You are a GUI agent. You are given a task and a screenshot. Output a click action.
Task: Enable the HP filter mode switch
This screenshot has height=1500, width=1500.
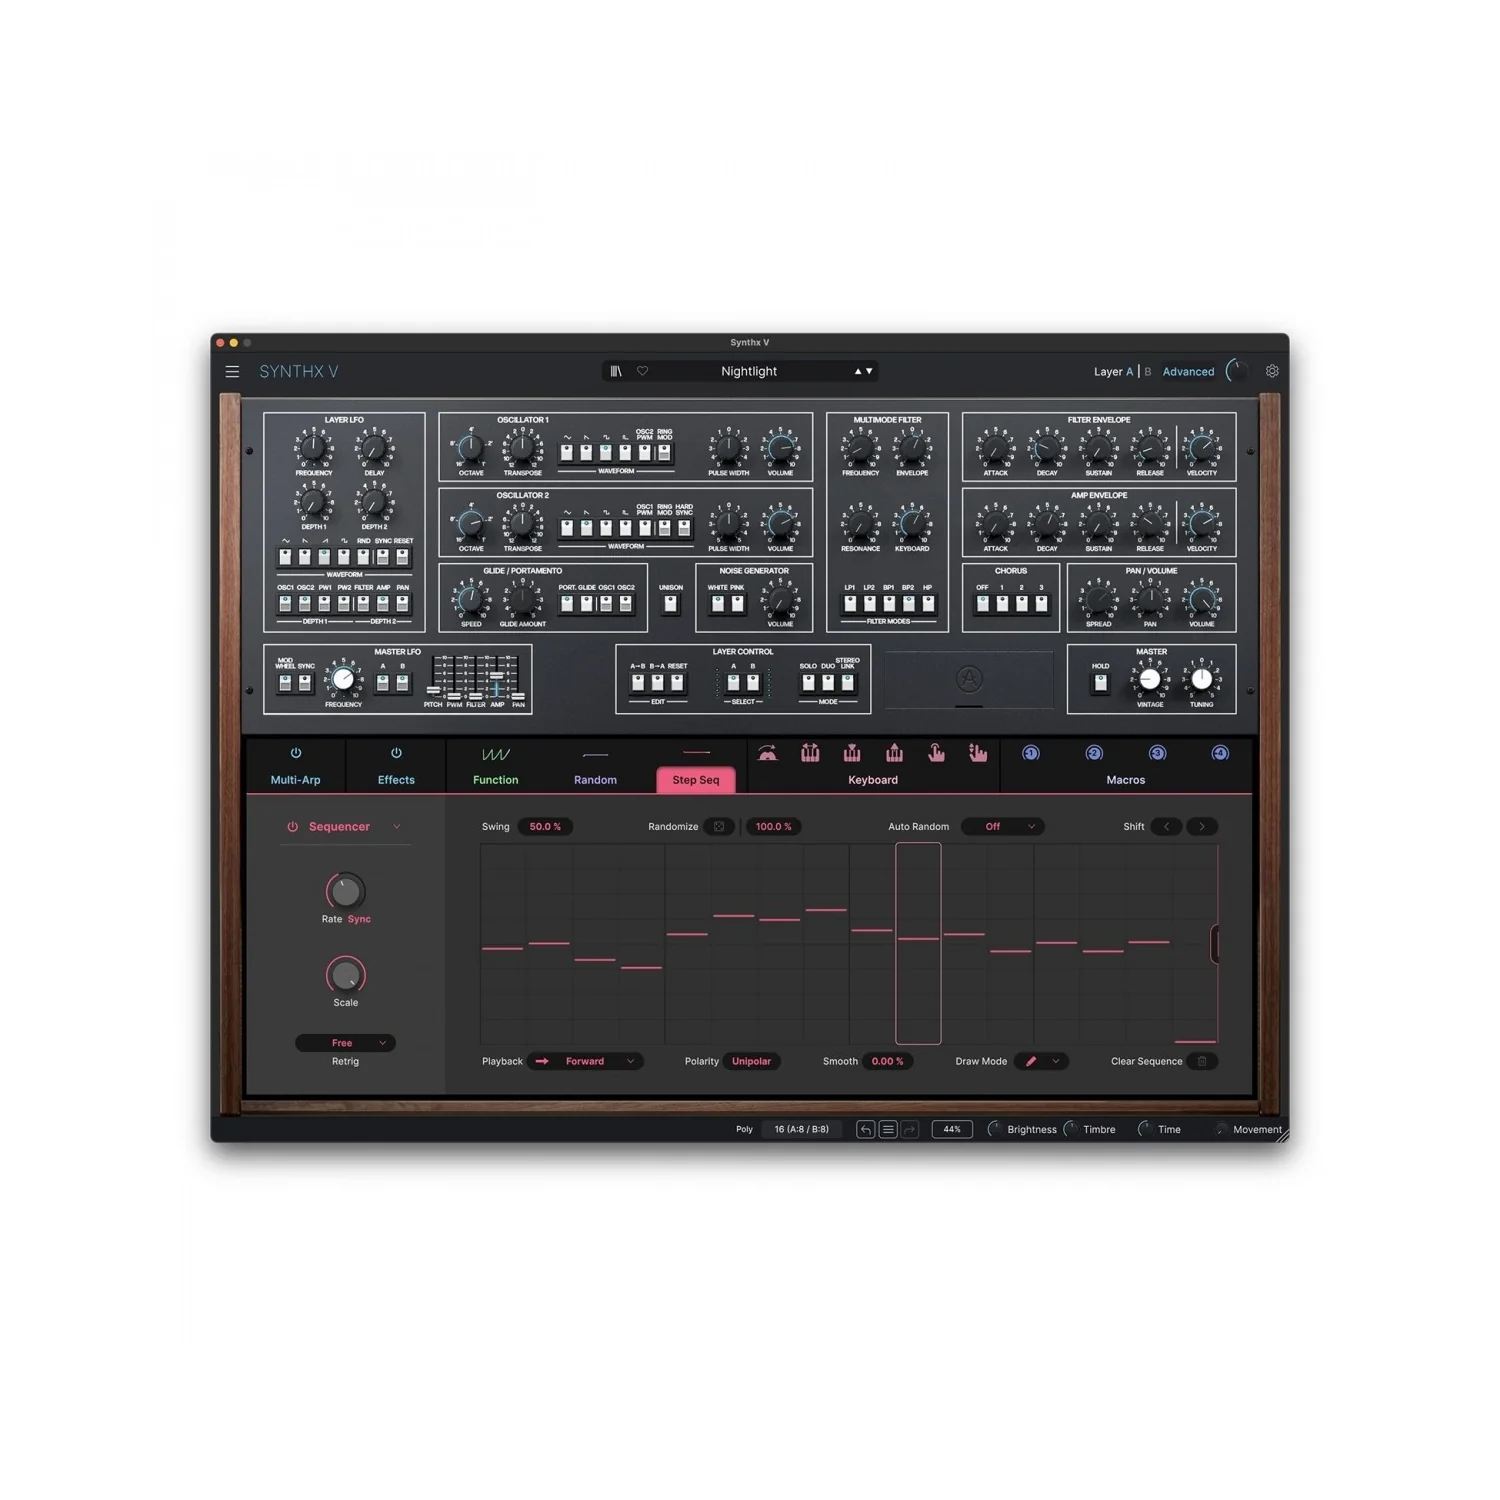point(928,604)
